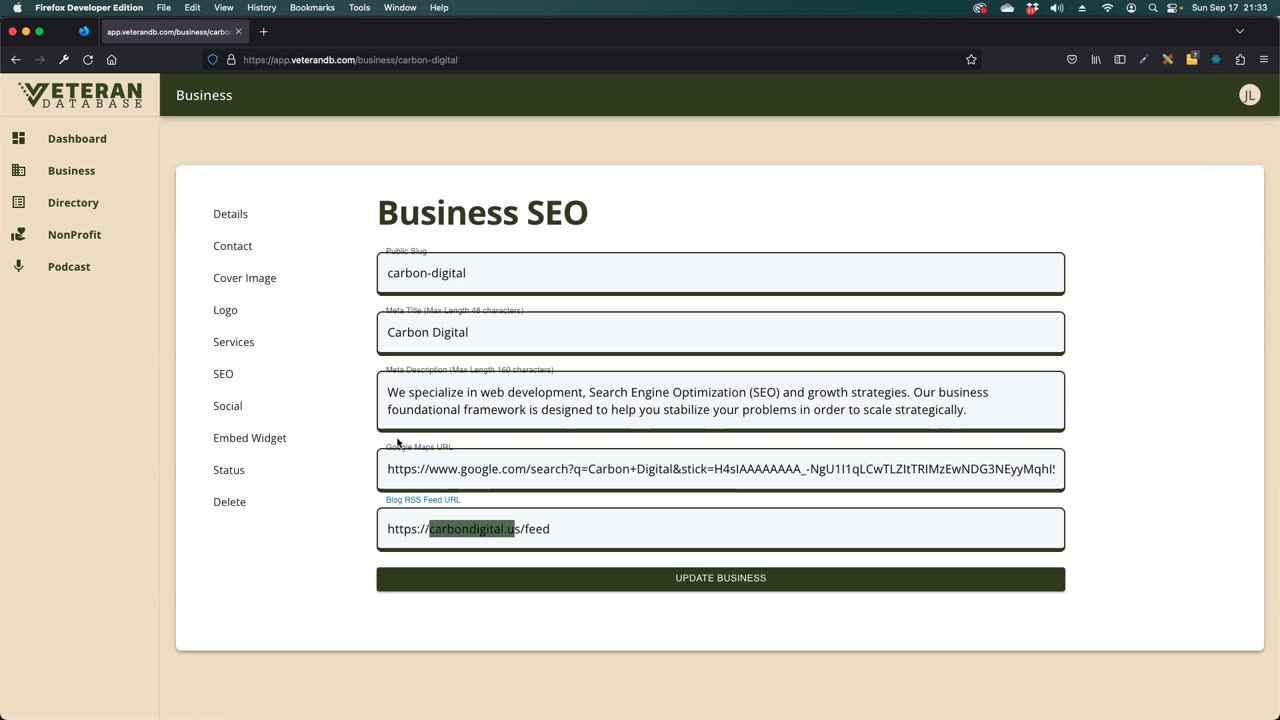
Task: Open the Bookmarks menu
Action: point(312,8)
